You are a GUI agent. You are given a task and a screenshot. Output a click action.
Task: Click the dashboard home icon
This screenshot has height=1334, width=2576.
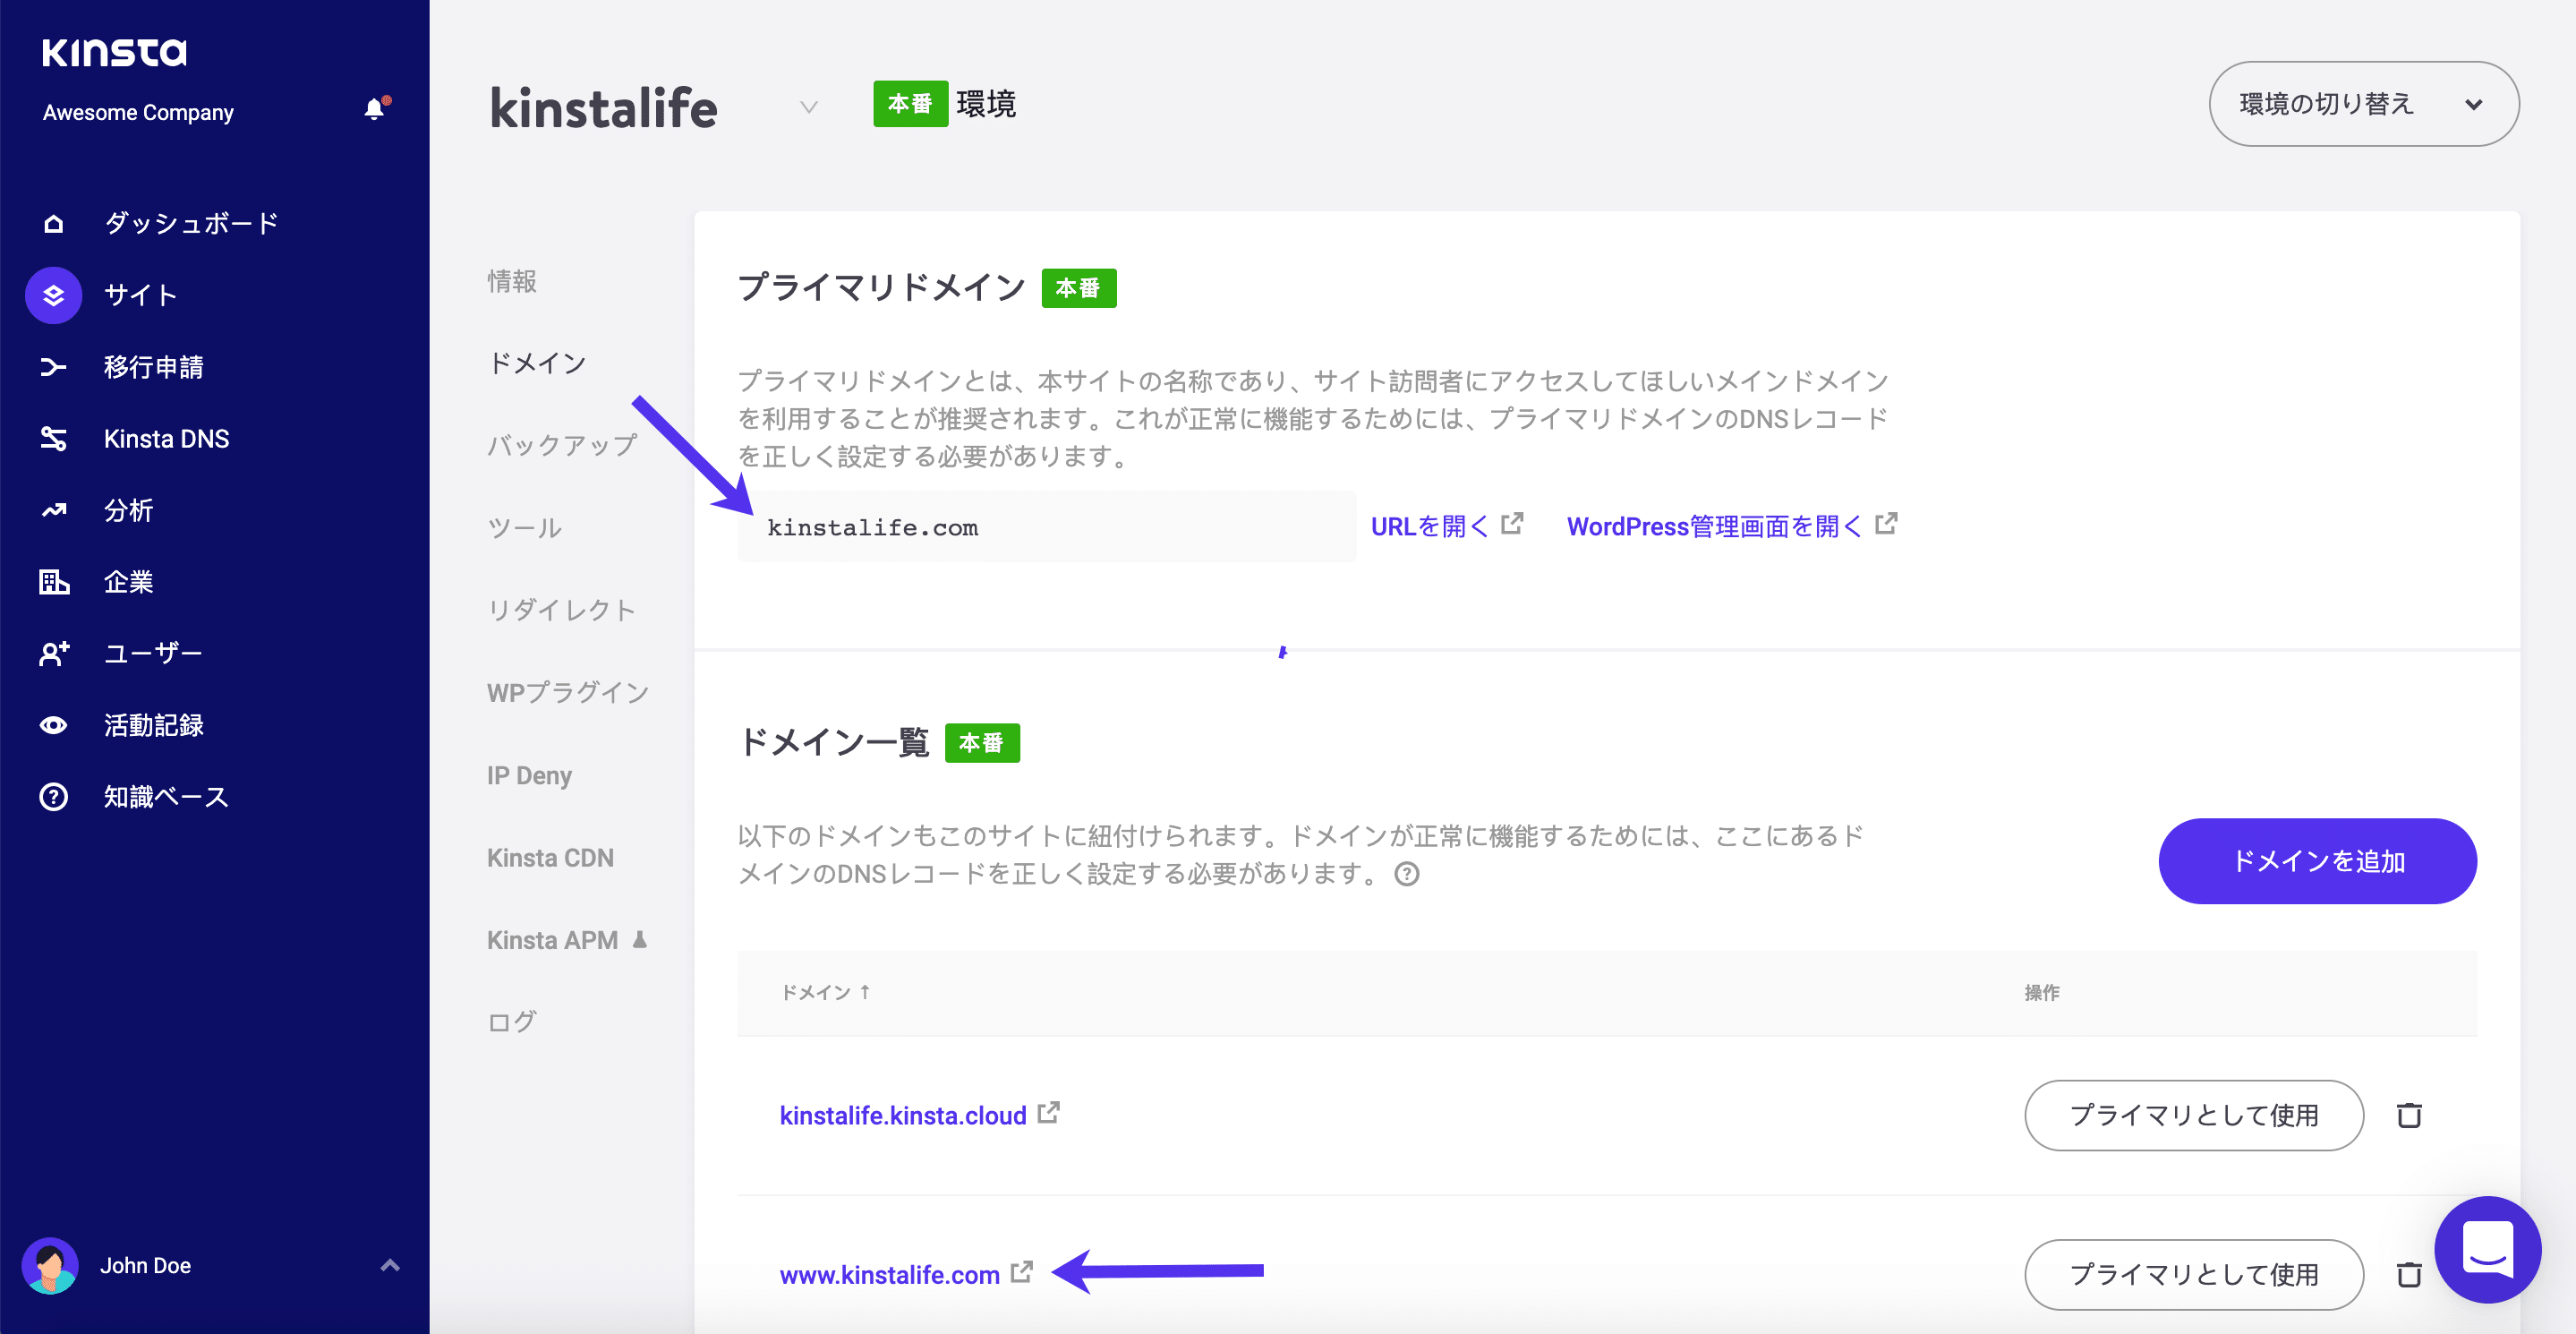point(54,224)
